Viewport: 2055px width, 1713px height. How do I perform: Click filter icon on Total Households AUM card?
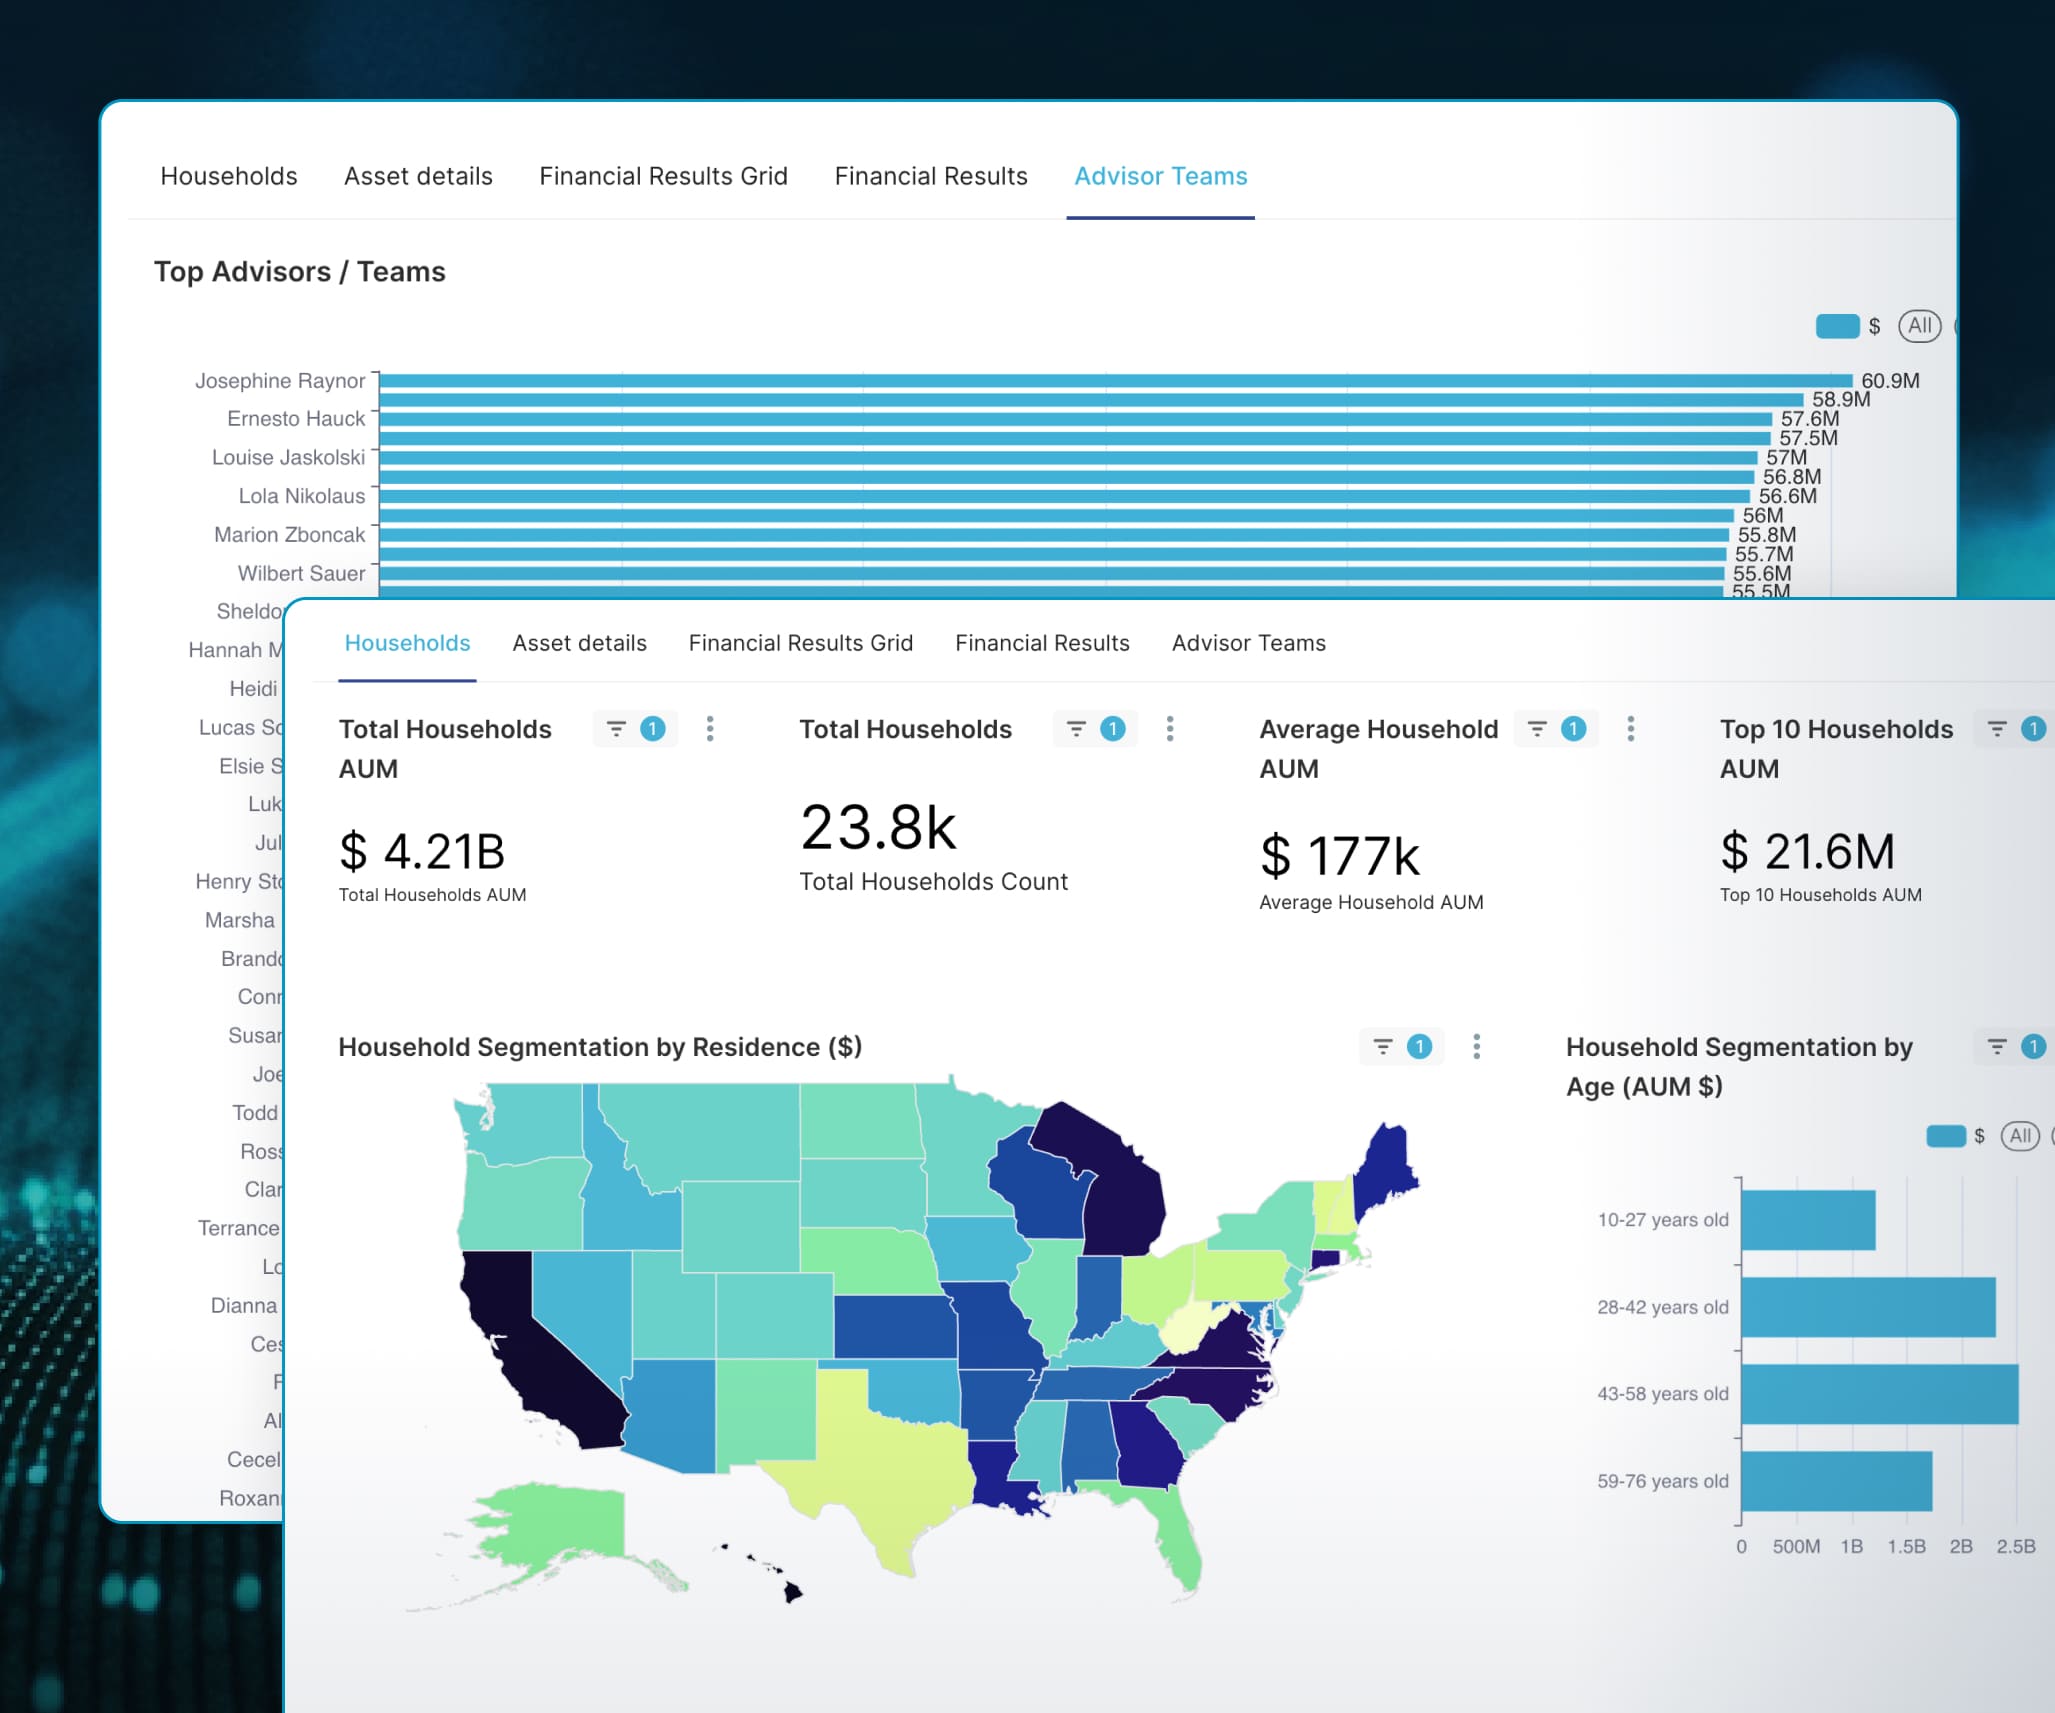click(x=616, y=729)
